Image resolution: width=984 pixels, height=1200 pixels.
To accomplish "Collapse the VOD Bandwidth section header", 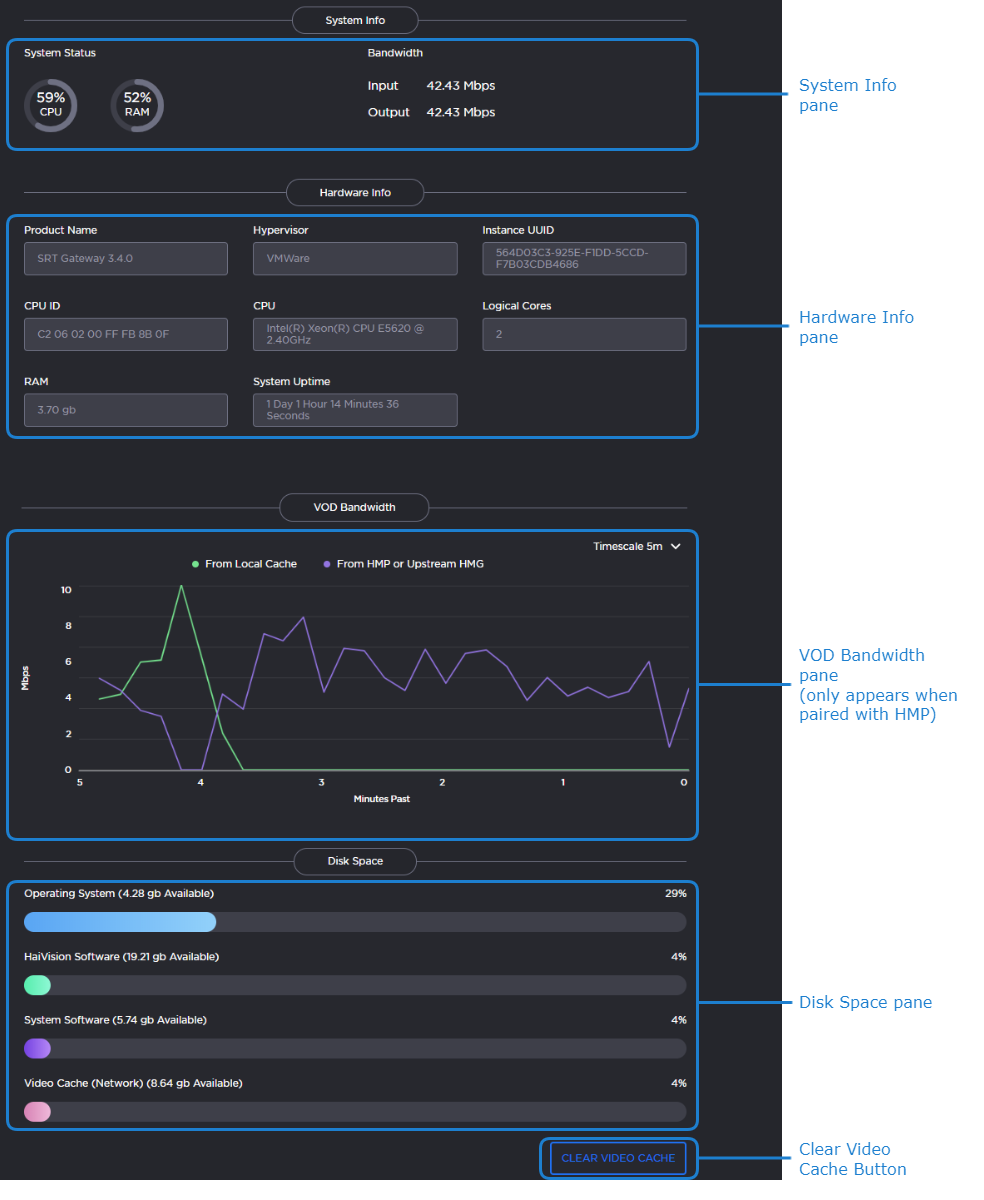I will [354, 507].
